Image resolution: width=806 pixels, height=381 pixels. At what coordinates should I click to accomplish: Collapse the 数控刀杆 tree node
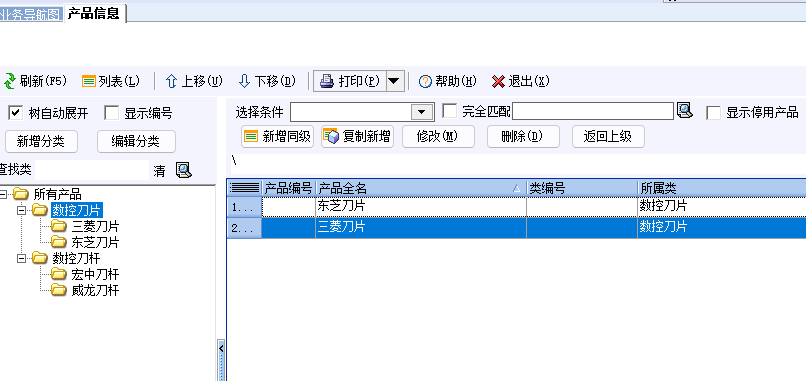(x=21, y=258)
